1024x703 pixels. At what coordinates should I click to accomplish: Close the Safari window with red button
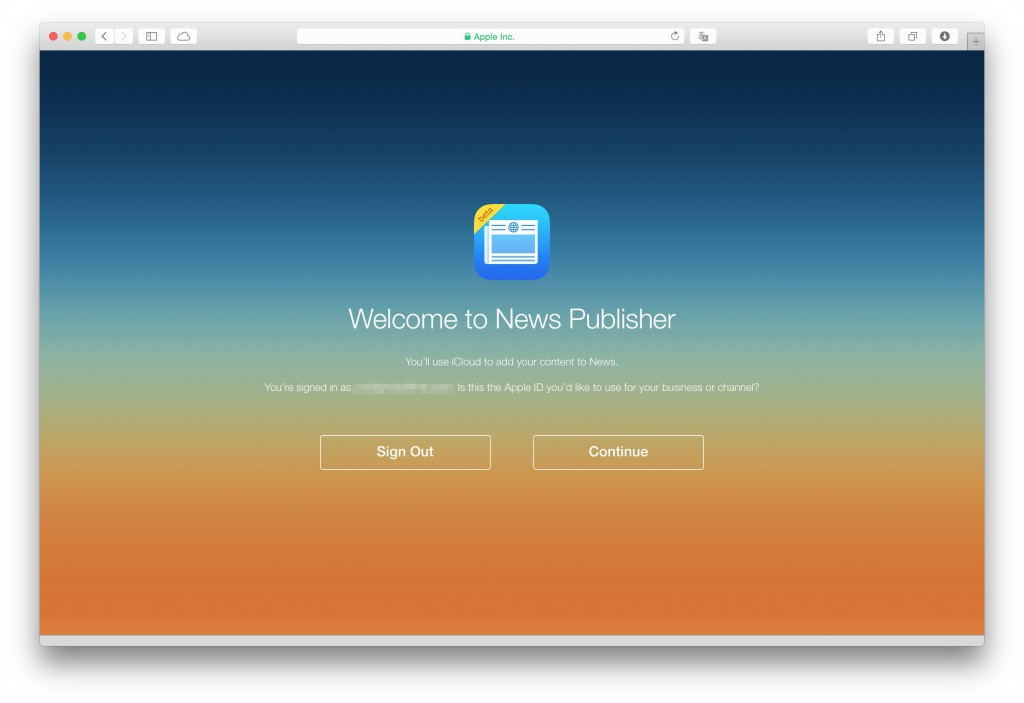(54, 37)
